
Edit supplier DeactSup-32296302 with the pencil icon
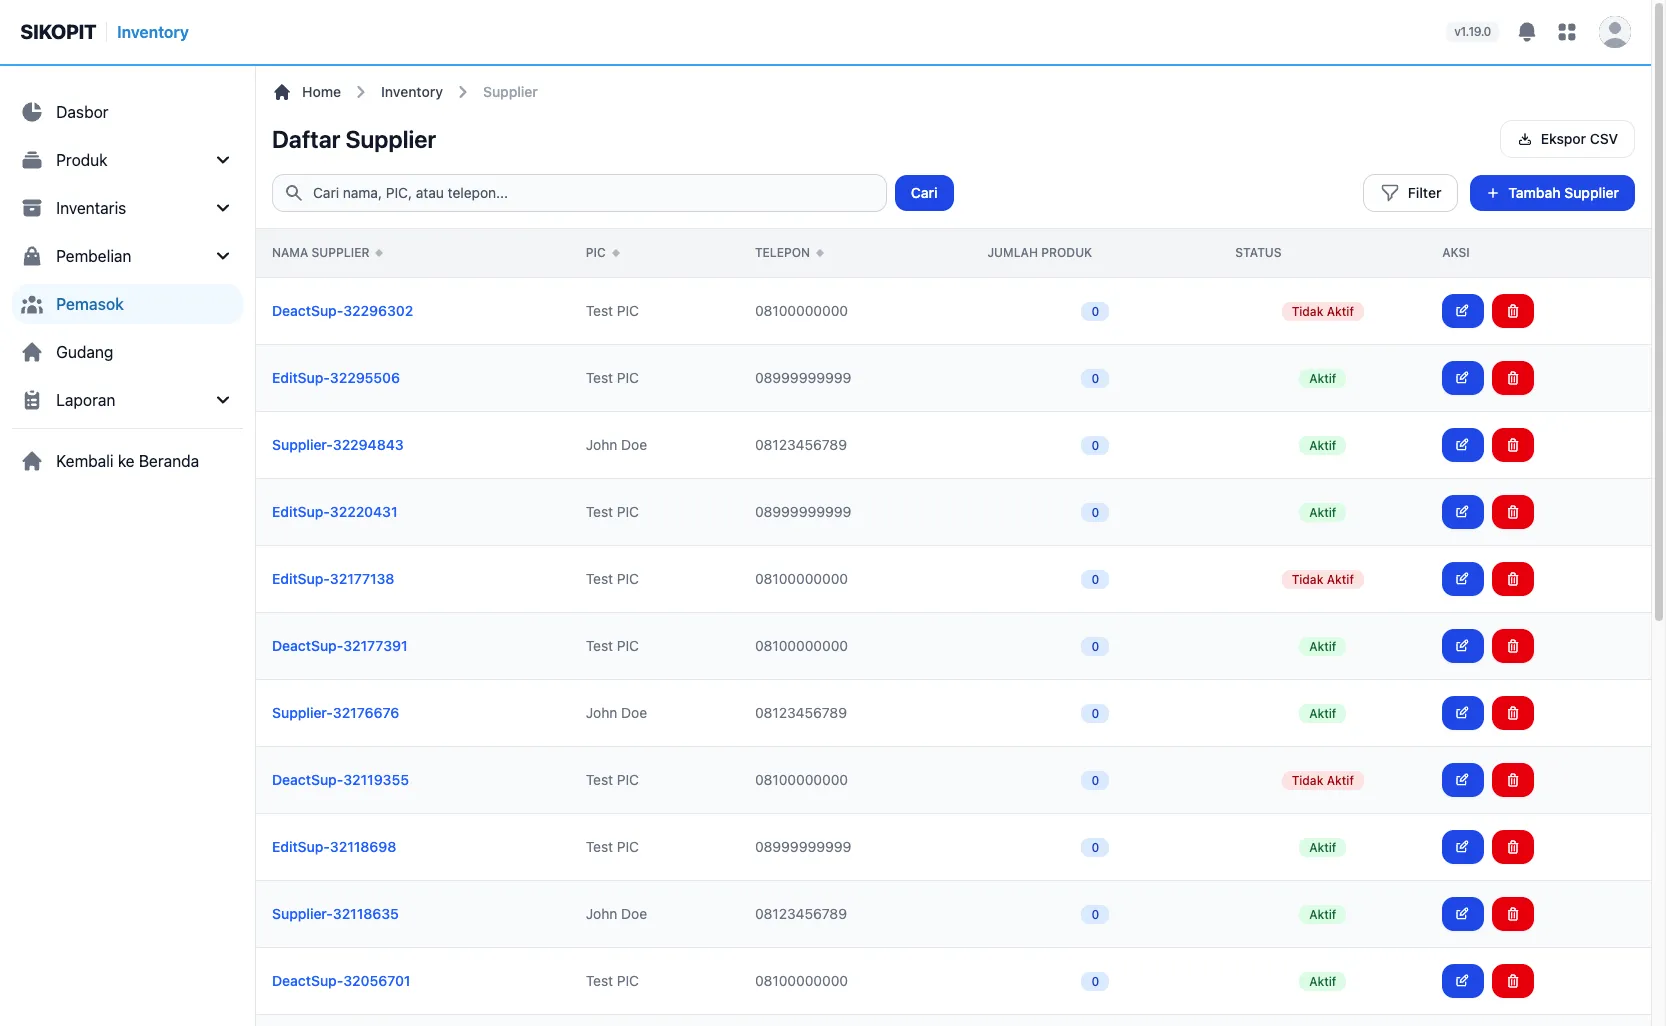point(1462,311)
